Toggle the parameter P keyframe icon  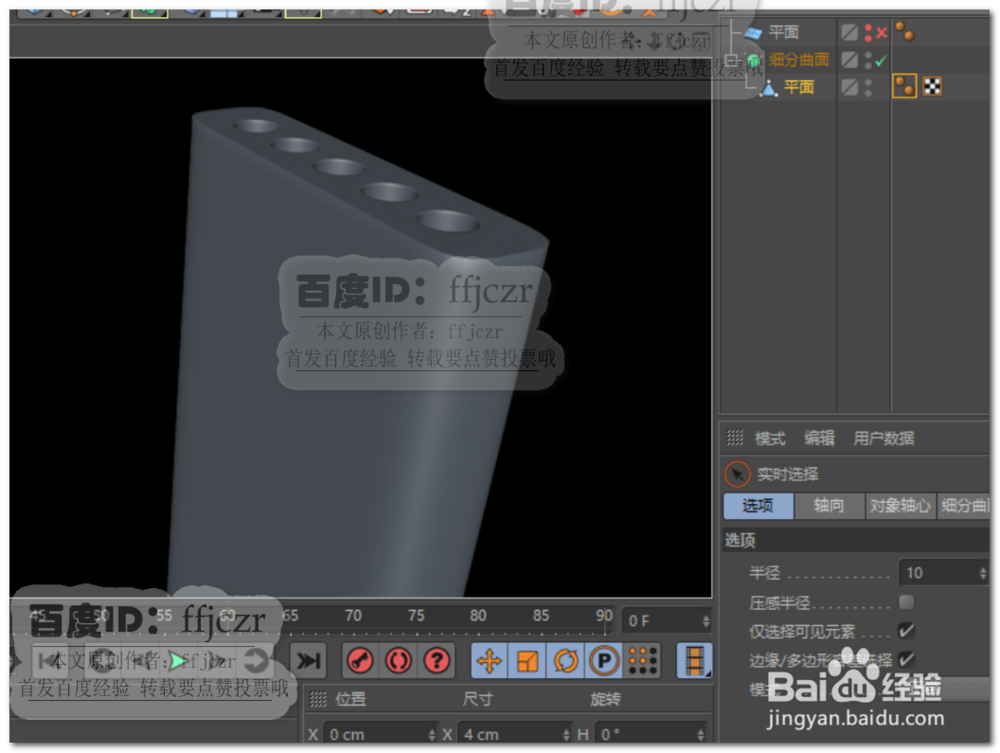point(604,661)
